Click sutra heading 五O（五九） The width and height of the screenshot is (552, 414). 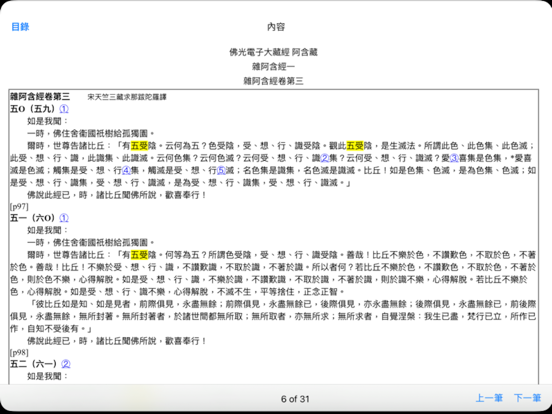tap(33, 109)
